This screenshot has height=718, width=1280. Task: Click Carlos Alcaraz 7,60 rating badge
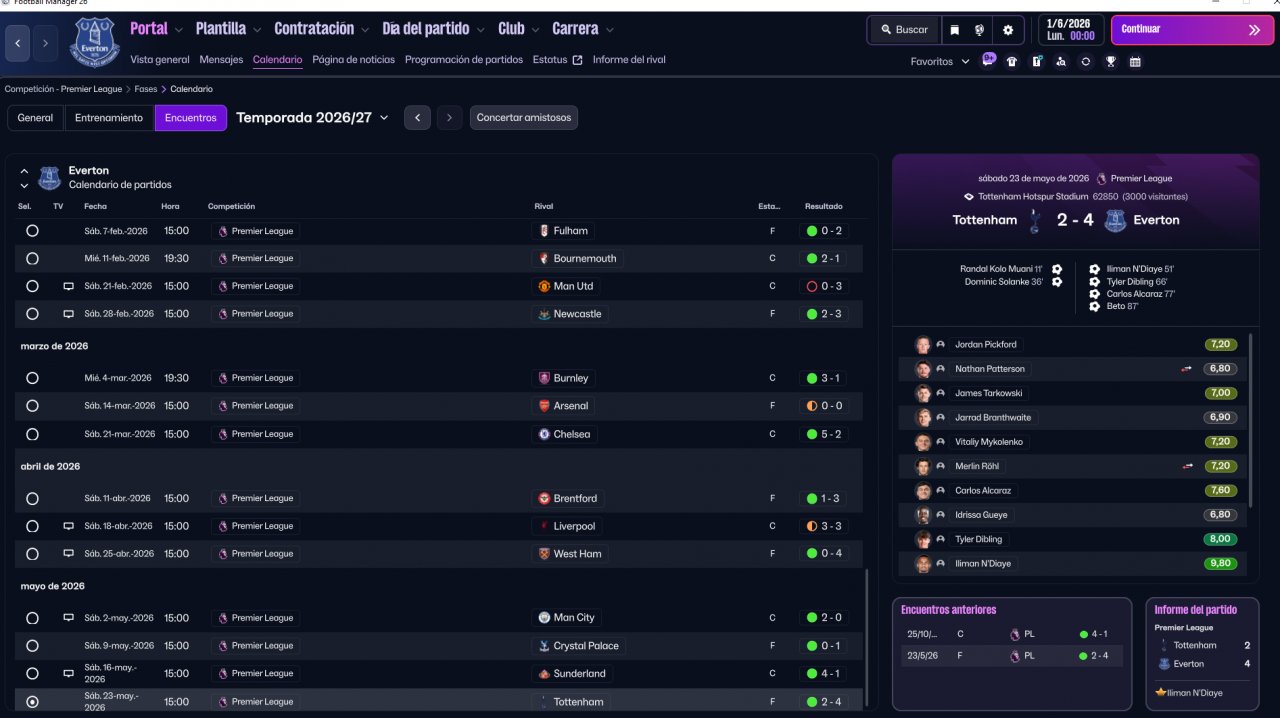click(1220, 491)
